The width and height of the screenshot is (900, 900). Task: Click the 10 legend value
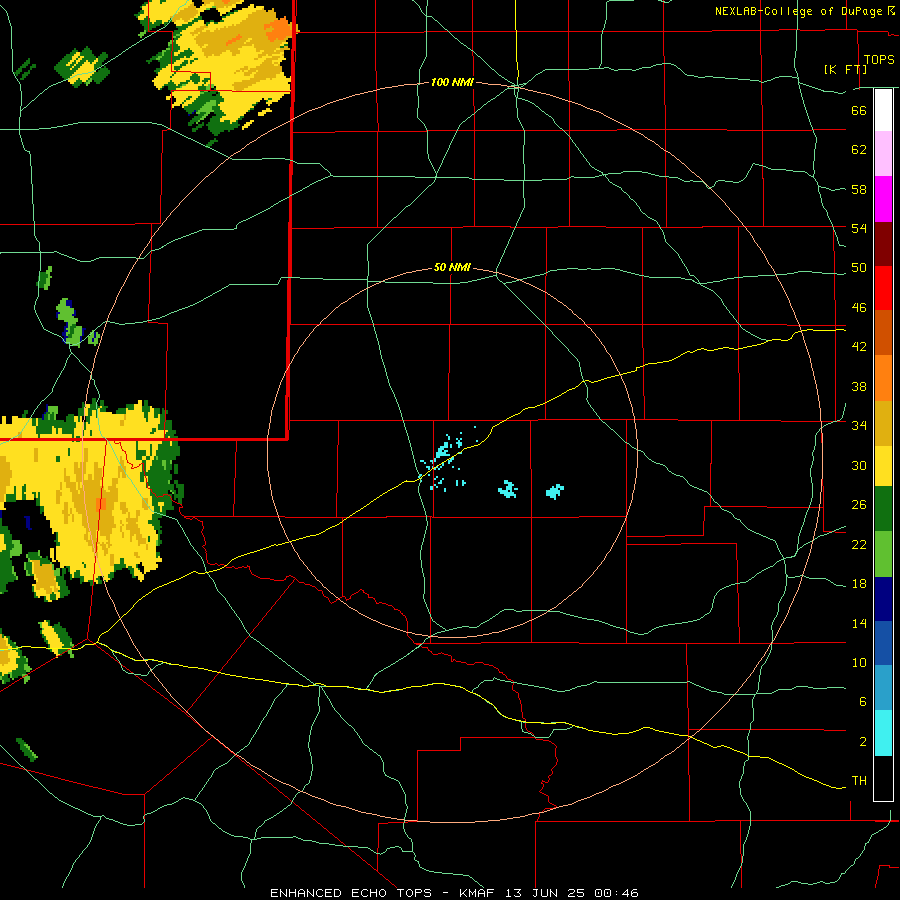pos(859,662)
